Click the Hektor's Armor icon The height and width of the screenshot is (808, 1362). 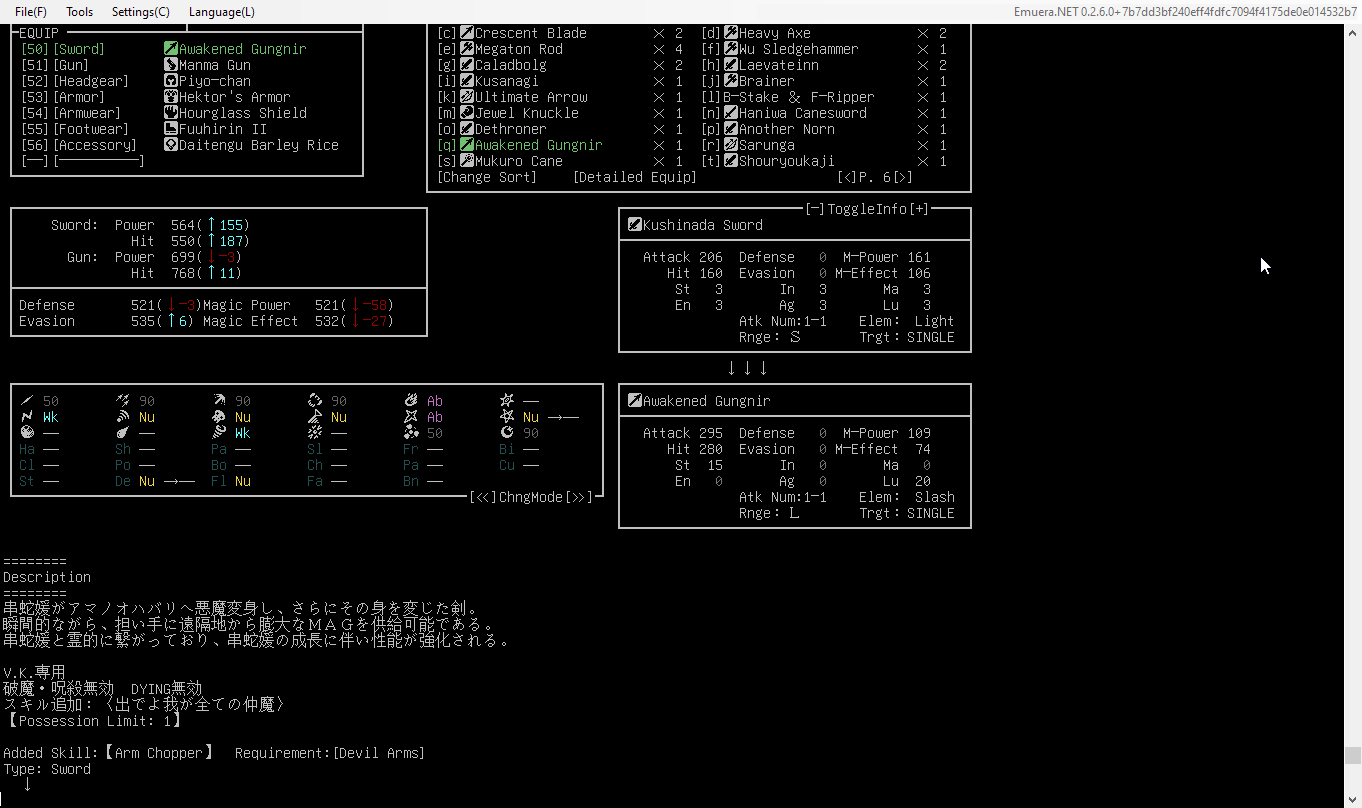coord(171,97)
